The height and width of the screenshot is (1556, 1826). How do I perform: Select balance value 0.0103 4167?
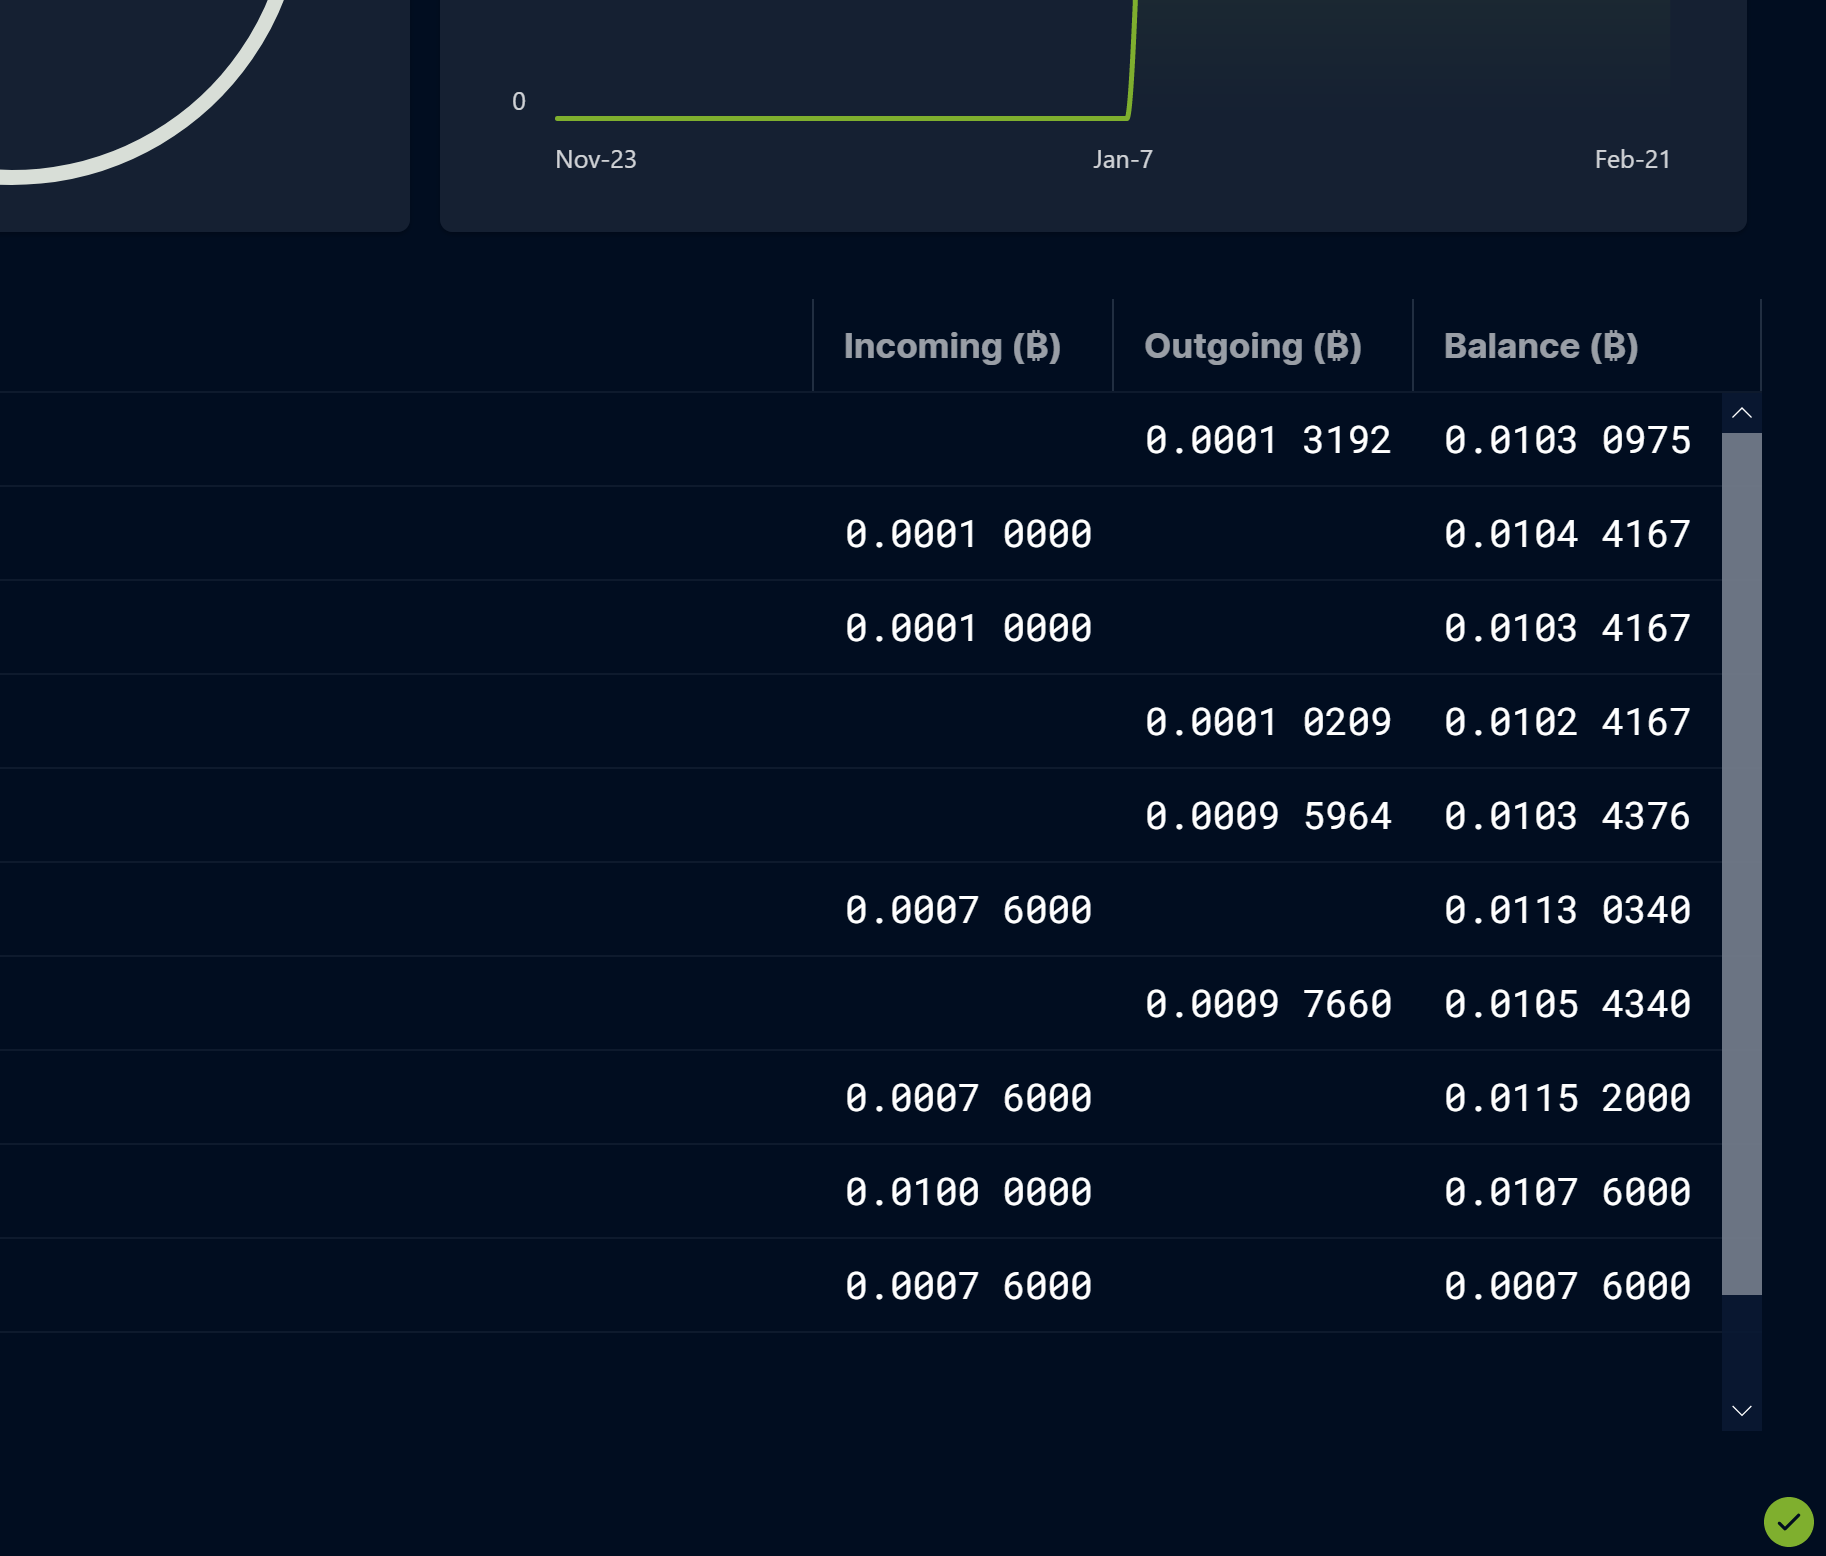pyautogui.click(x=1567, y=628)
